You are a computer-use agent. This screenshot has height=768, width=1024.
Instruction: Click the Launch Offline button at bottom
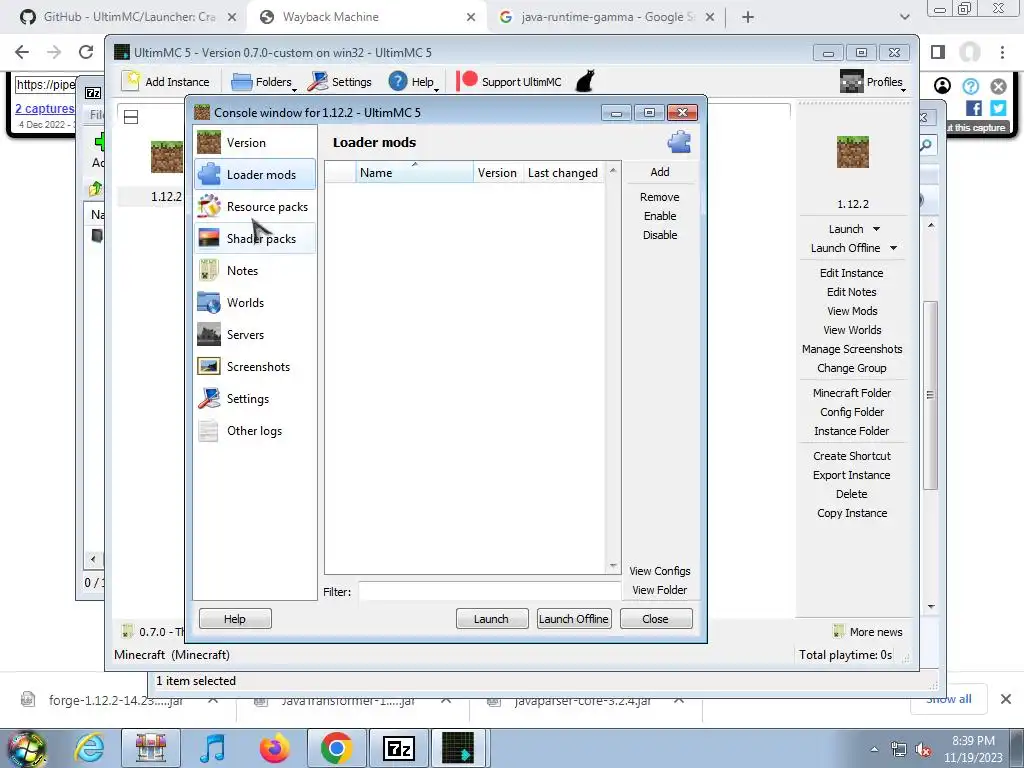tap(574, 618)
